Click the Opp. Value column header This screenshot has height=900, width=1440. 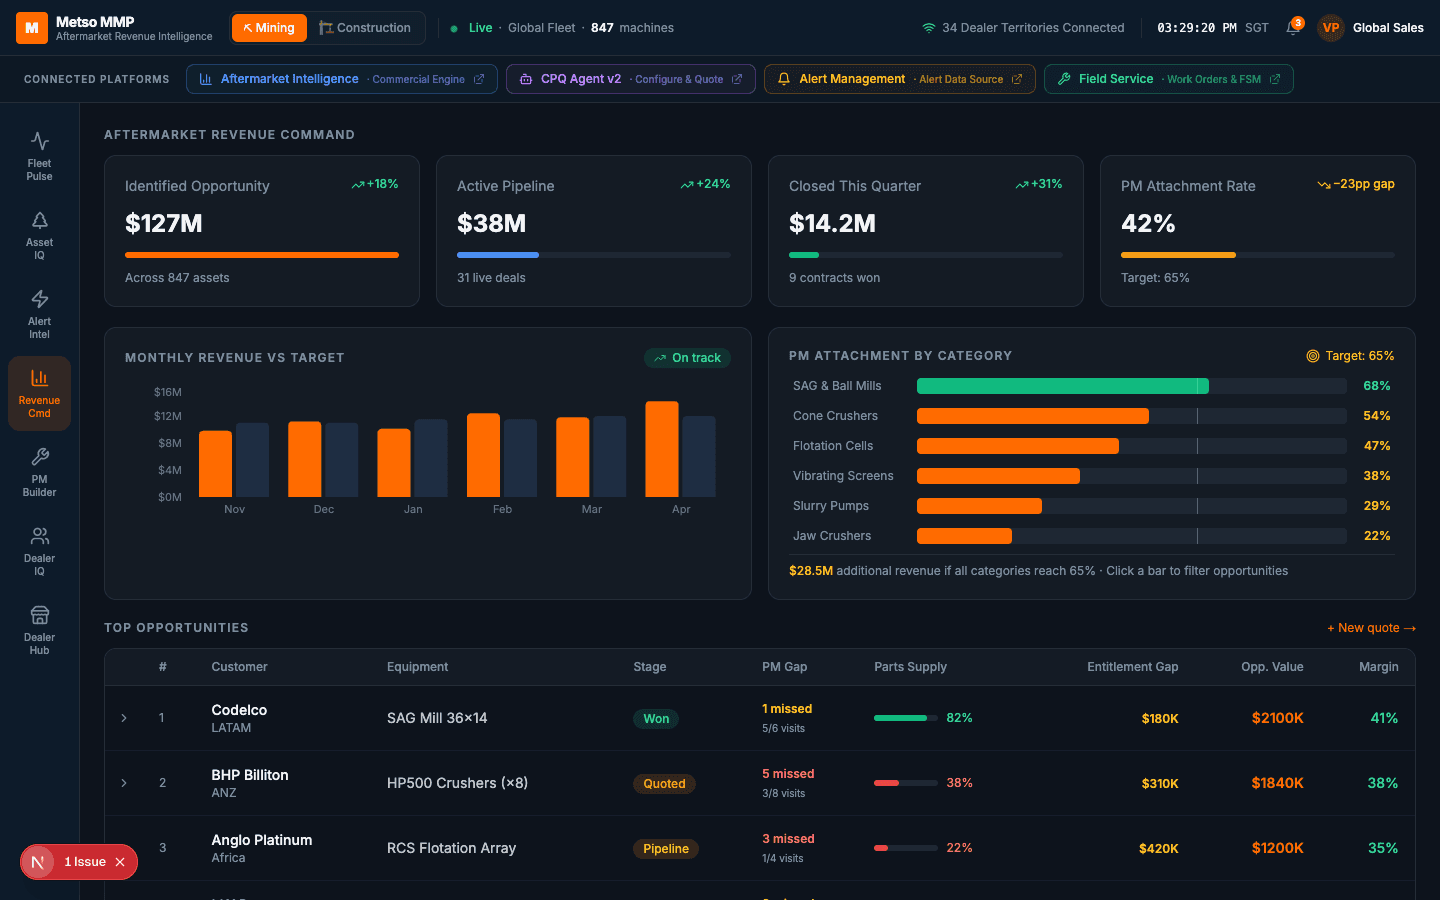[x=1272, y=667]
